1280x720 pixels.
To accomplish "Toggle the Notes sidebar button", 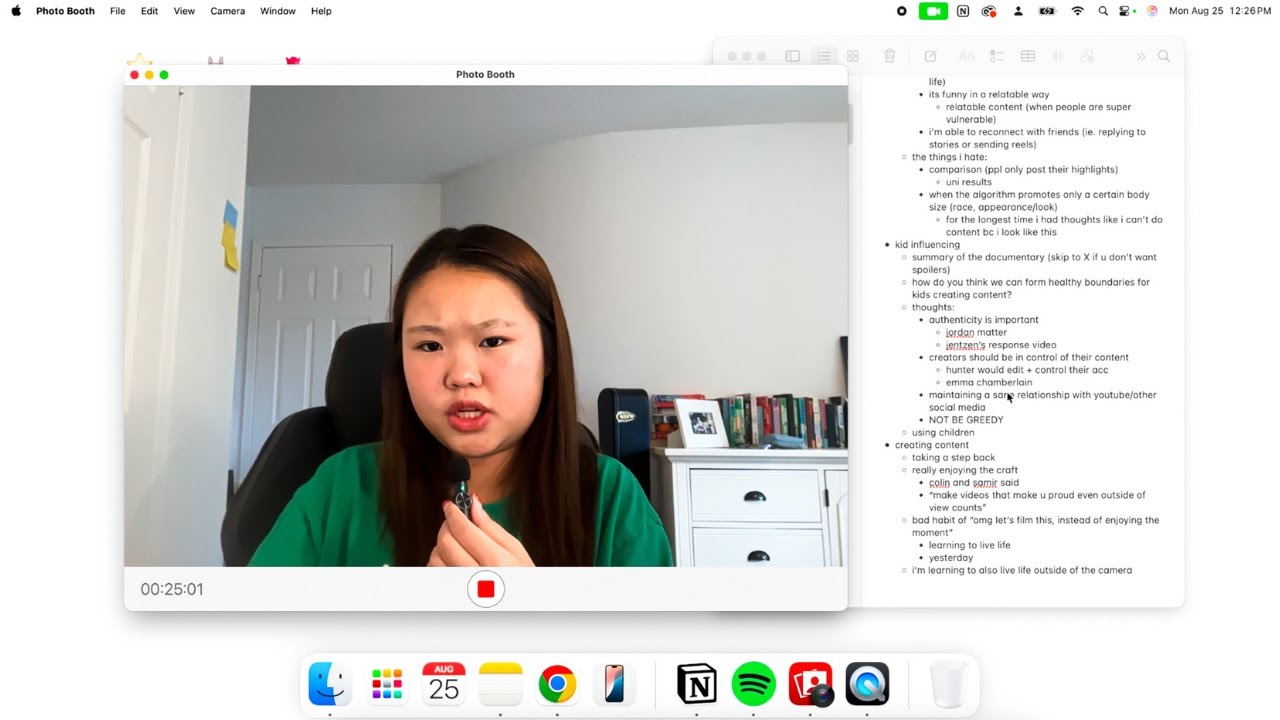I will 792,57.
